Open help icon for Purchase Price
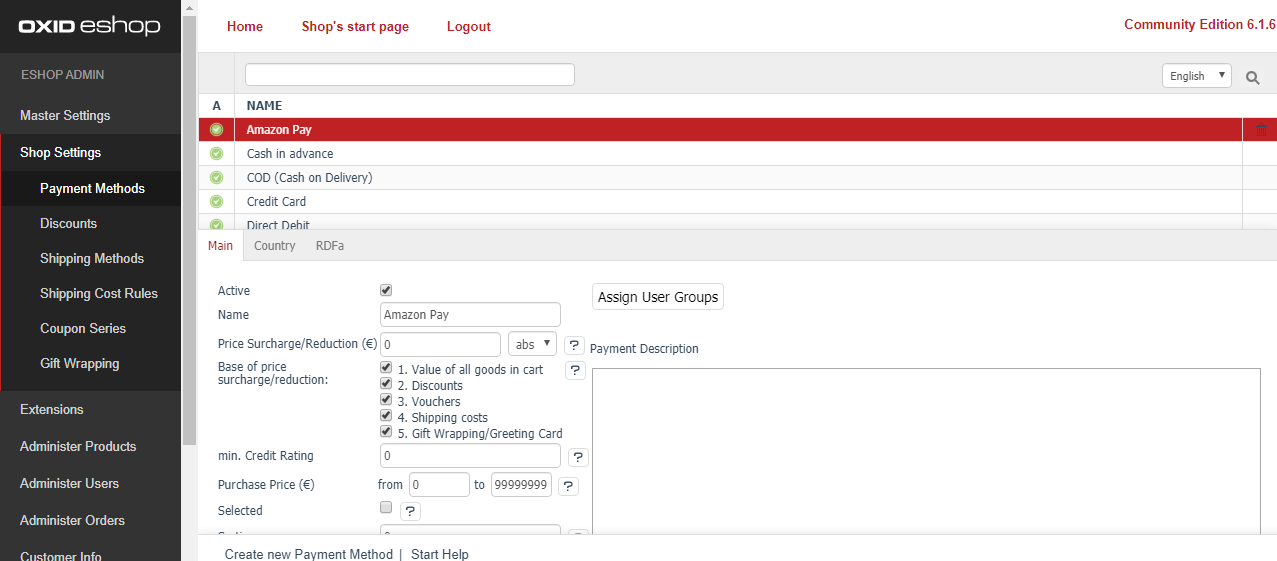The width and height of the screenshot is (1277, 561). click(x=568, y=486)
